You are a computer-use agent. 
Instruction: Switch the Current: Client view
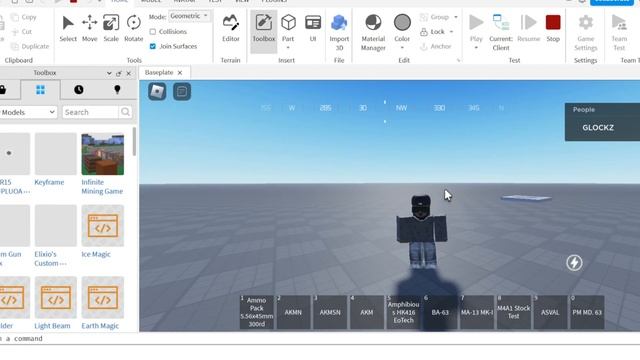tap(501, 33)
